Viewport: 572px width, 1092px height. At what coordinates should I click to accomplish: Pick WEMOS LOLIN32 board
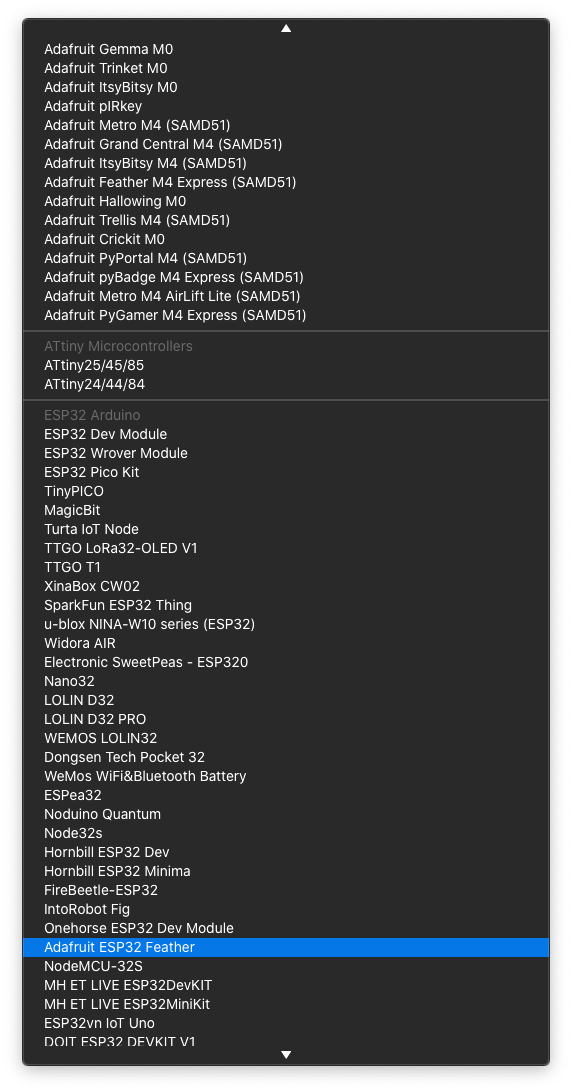(286, 738)
